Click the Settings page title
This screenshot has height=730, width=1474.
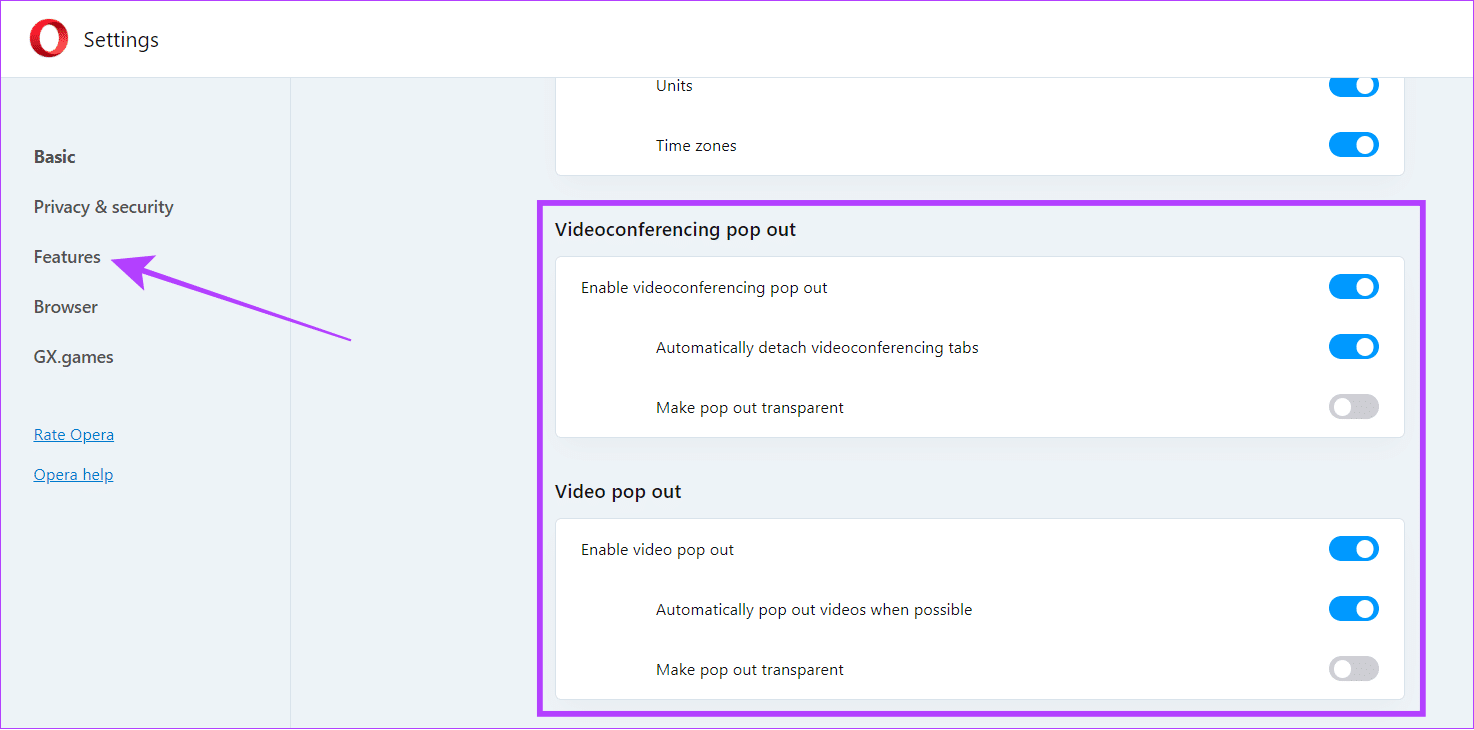click(x=121, y=40)
